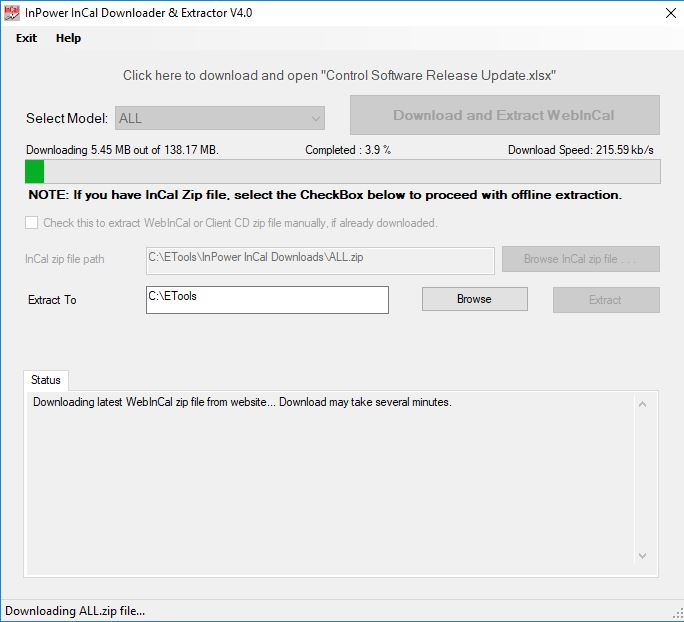Click the Extract To path field

tap(267, 300)
